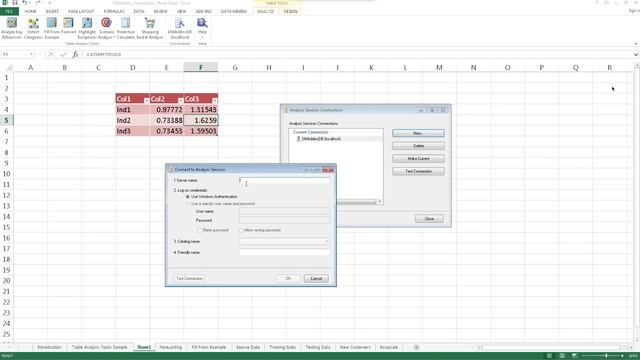Click the Save icon in quick access toolbar

[15, 3]
